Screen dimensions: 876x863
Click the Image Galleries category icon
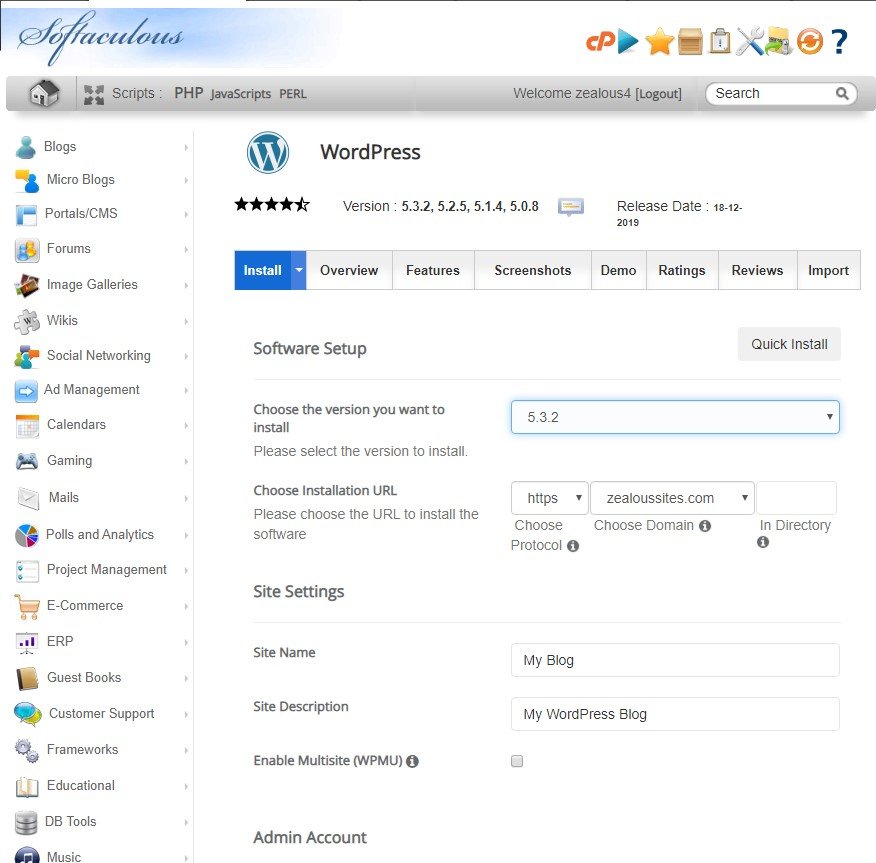tap(27, 285)
